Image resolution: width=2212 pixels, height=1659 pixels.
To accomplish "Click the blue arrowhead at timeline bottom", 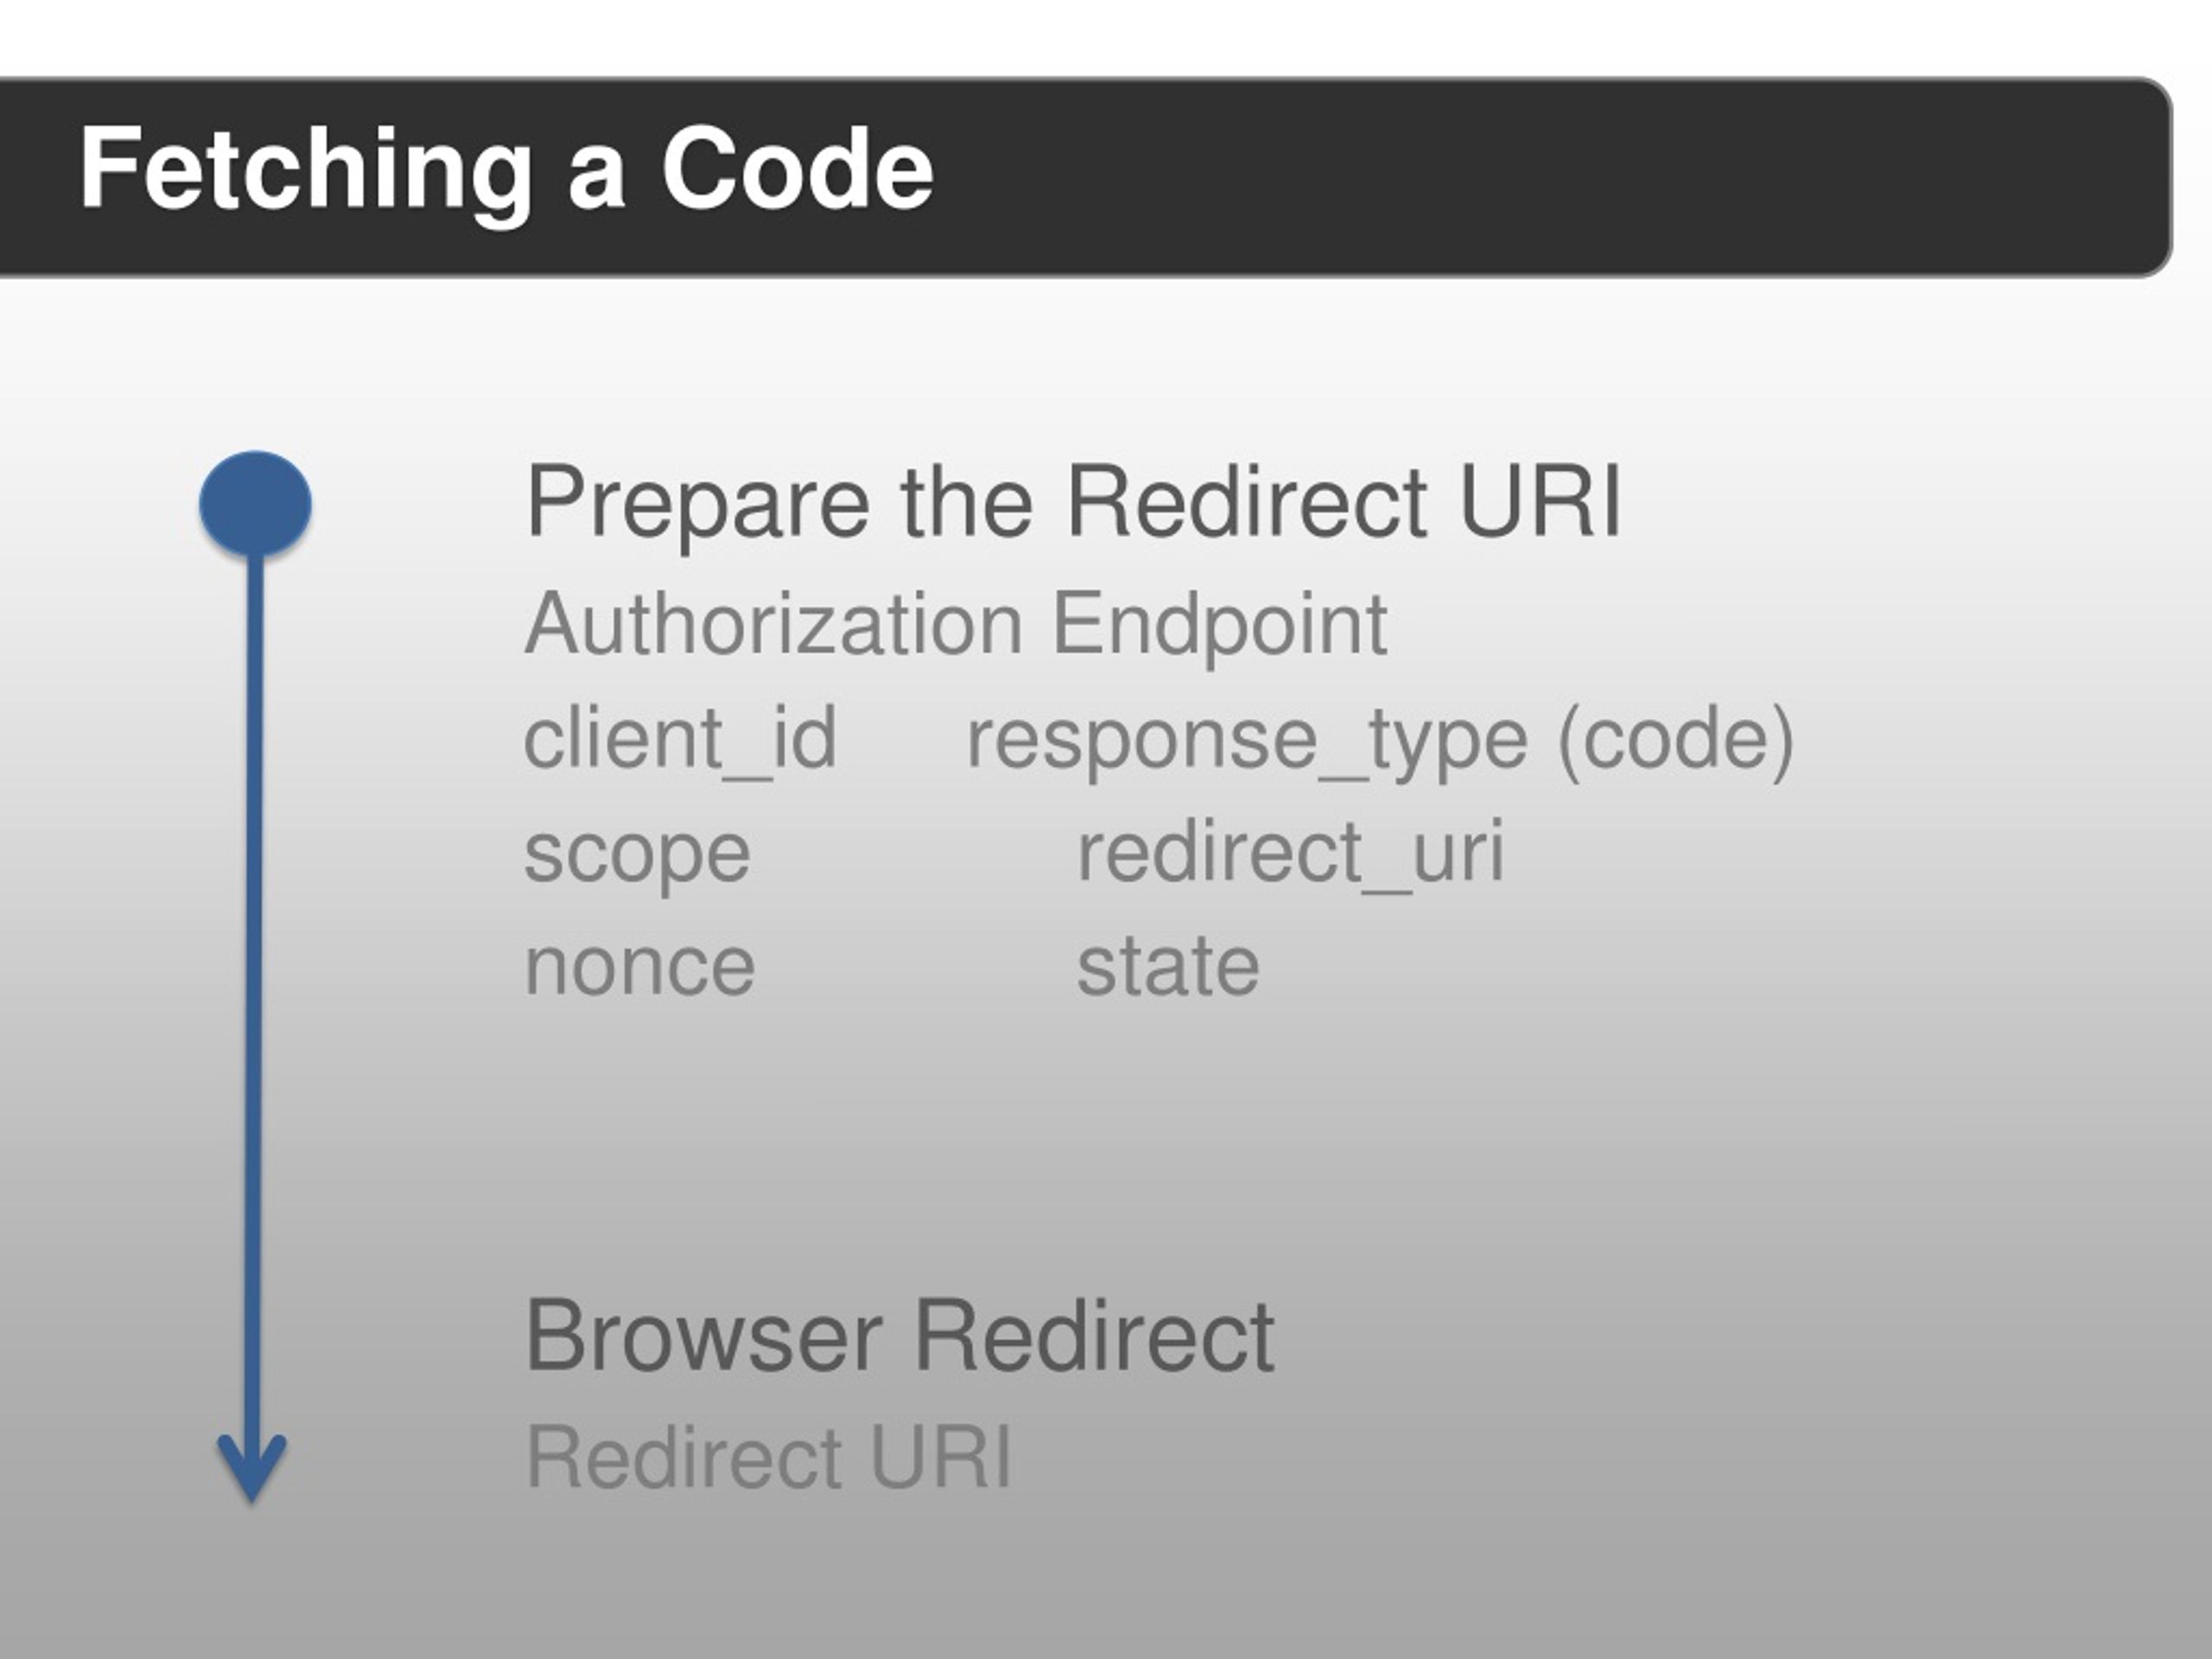I will click(x=252, y=1468).
